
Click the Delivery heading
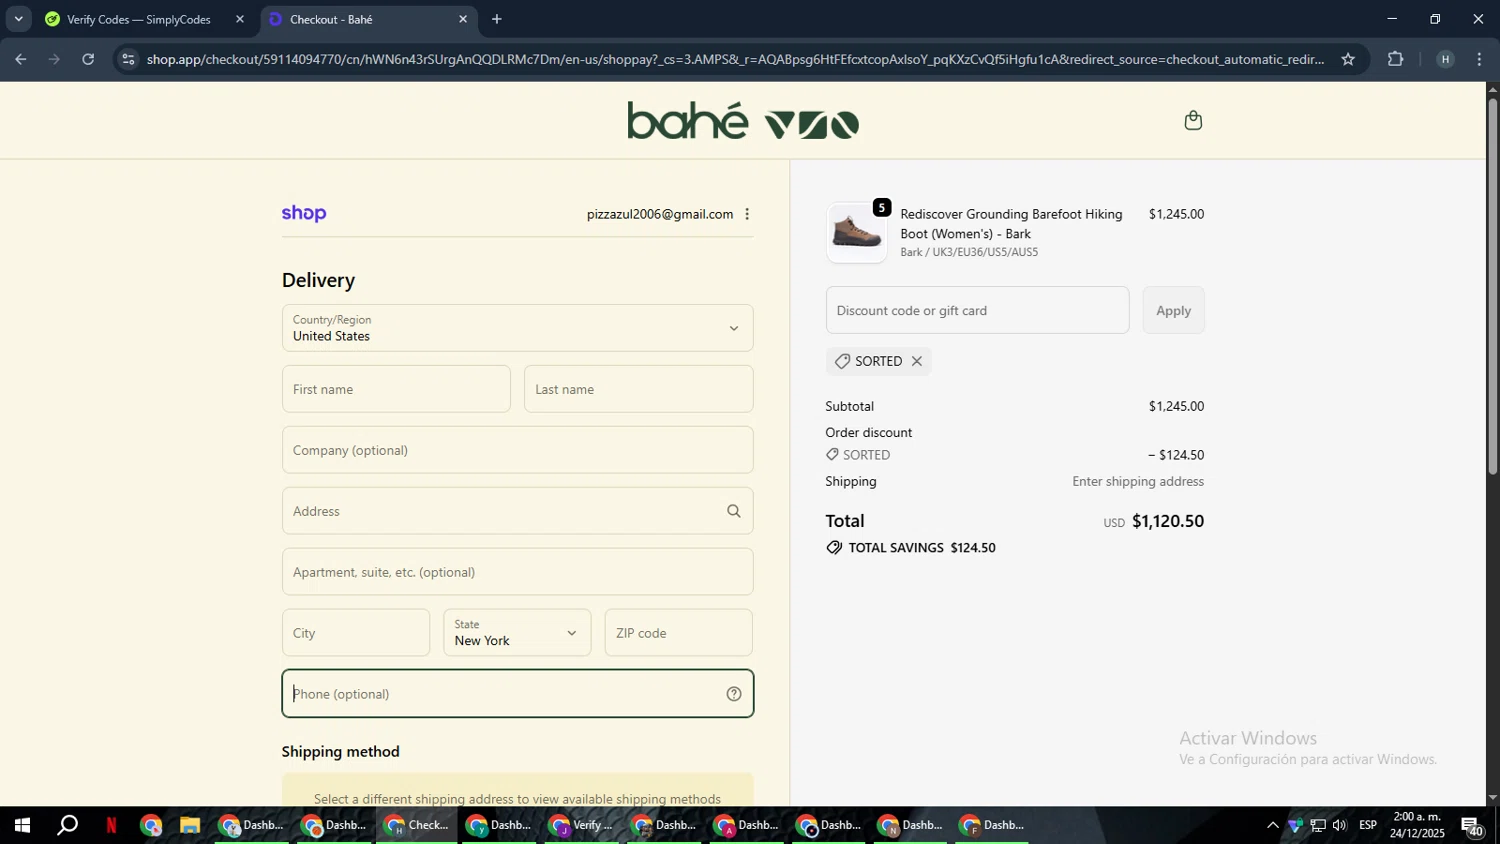318,280
